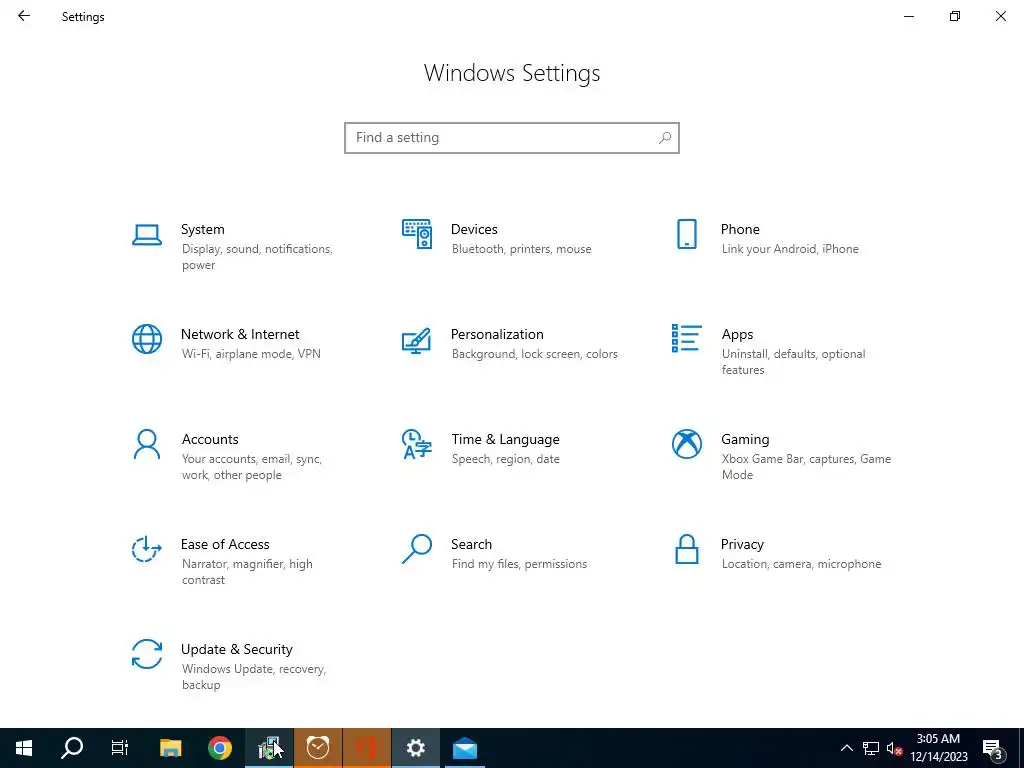Open the Phone settings title
Image resolution: width=1024 pixels, height=768 pixels.
coord(740,229)
